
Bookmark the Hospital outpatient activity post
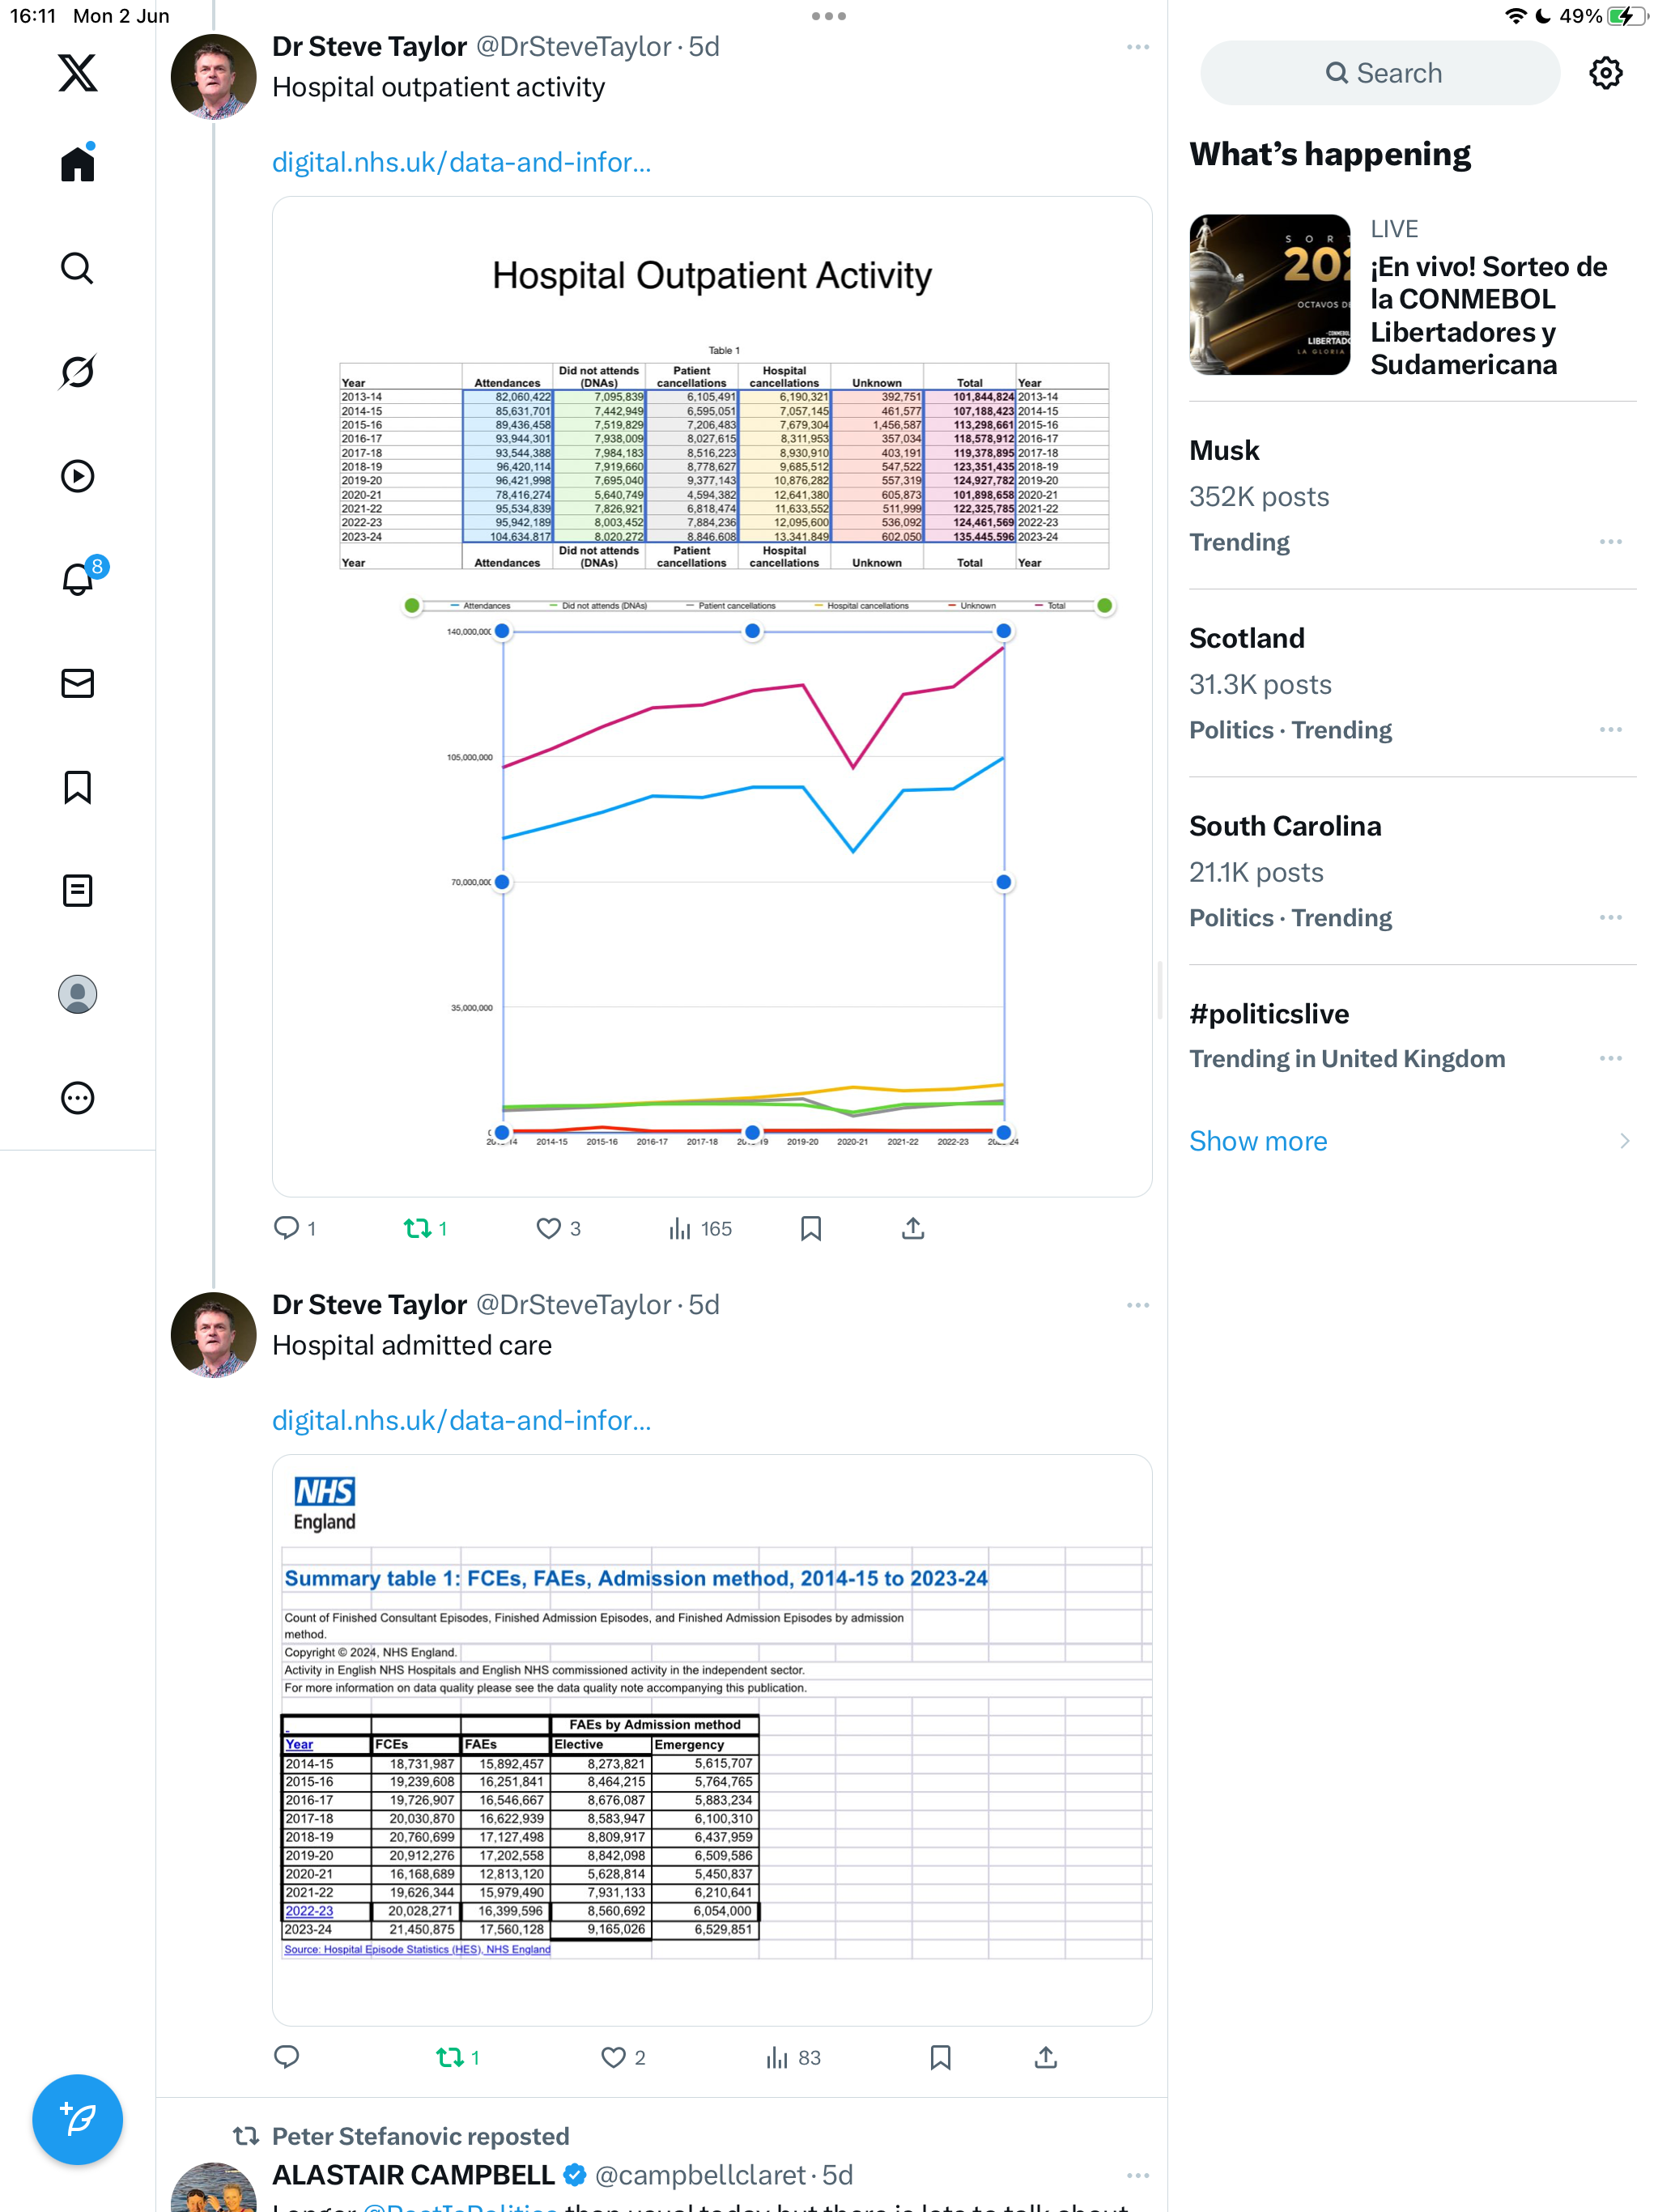point(811,1228)
